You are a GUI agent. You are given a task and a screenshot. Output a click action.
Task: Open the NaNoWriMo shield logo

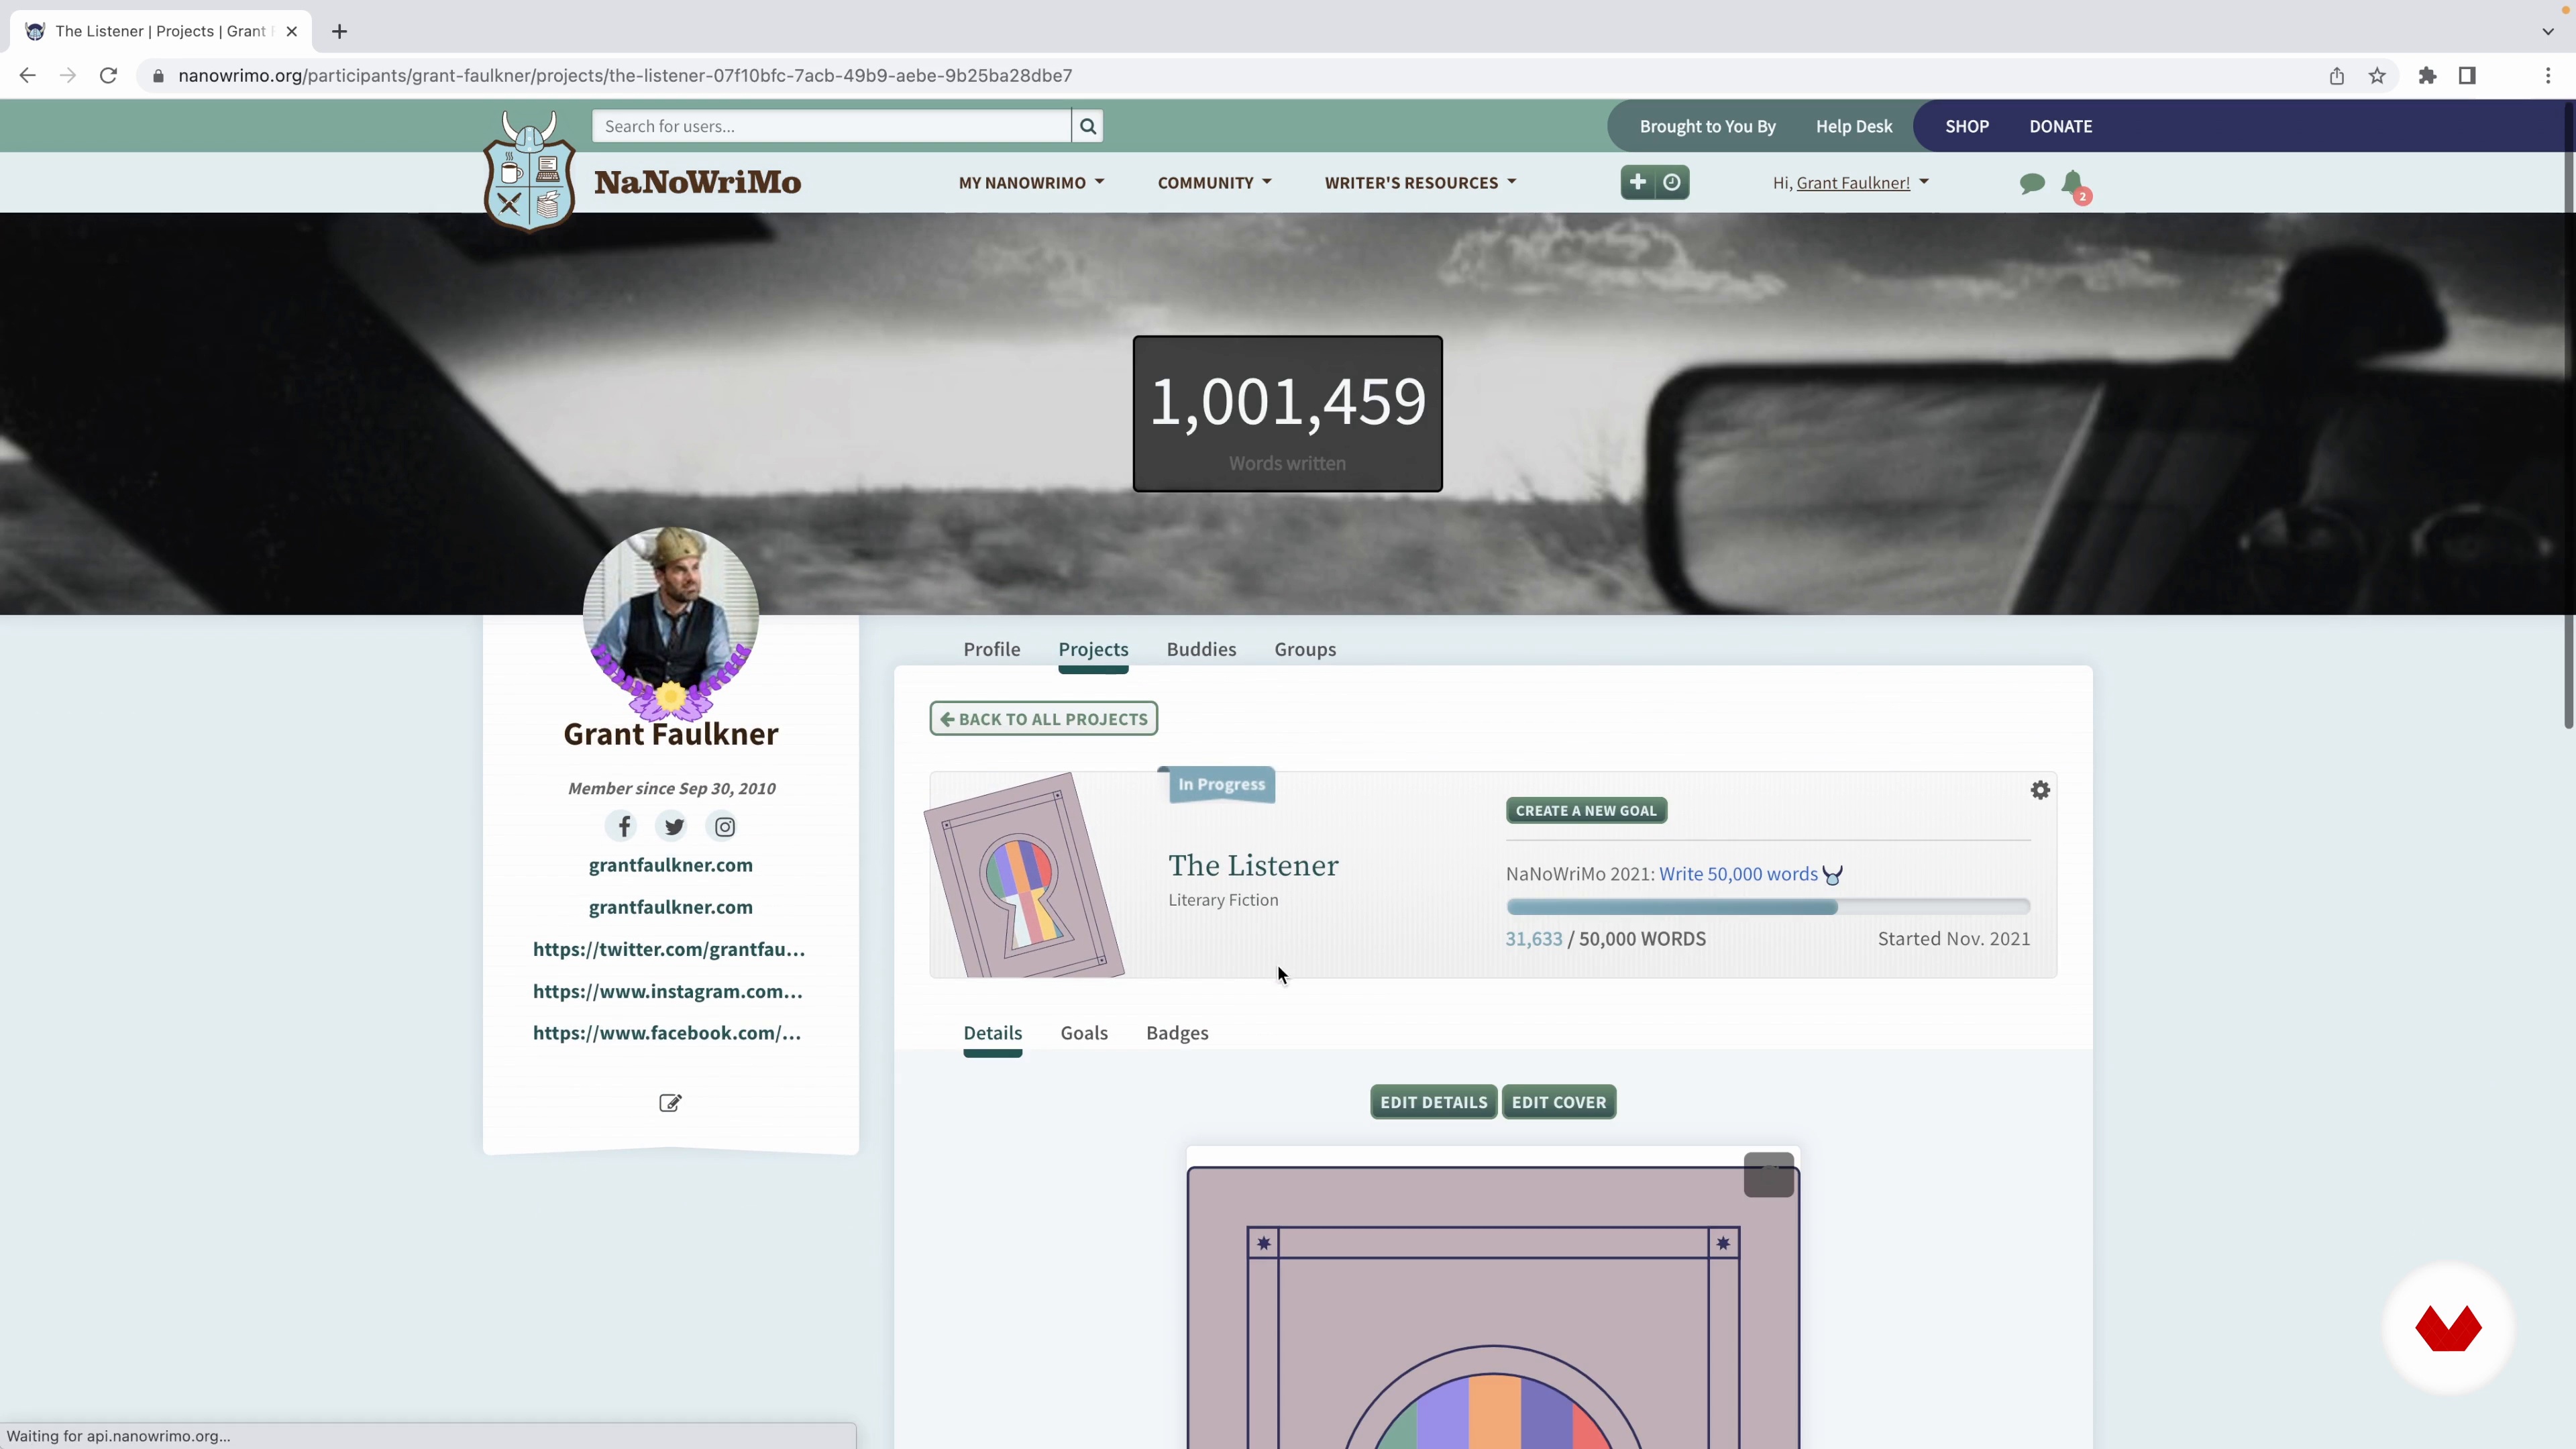point(529,171)
